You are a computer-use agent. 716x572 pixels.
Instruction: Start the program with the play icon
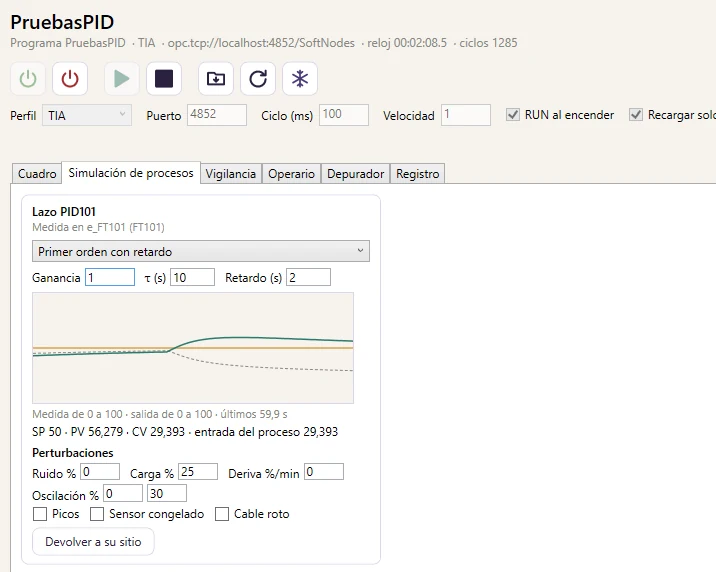tap(121, 79)
